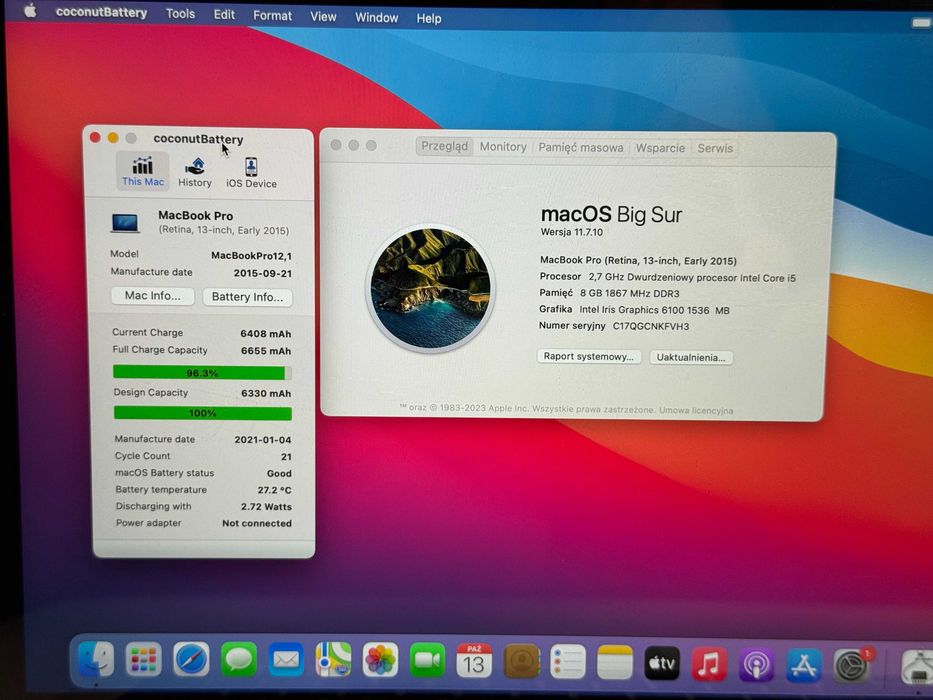Open Contacts from the Dock
Image resolution: width=933 pixels, height=700 pixels.
522,661
